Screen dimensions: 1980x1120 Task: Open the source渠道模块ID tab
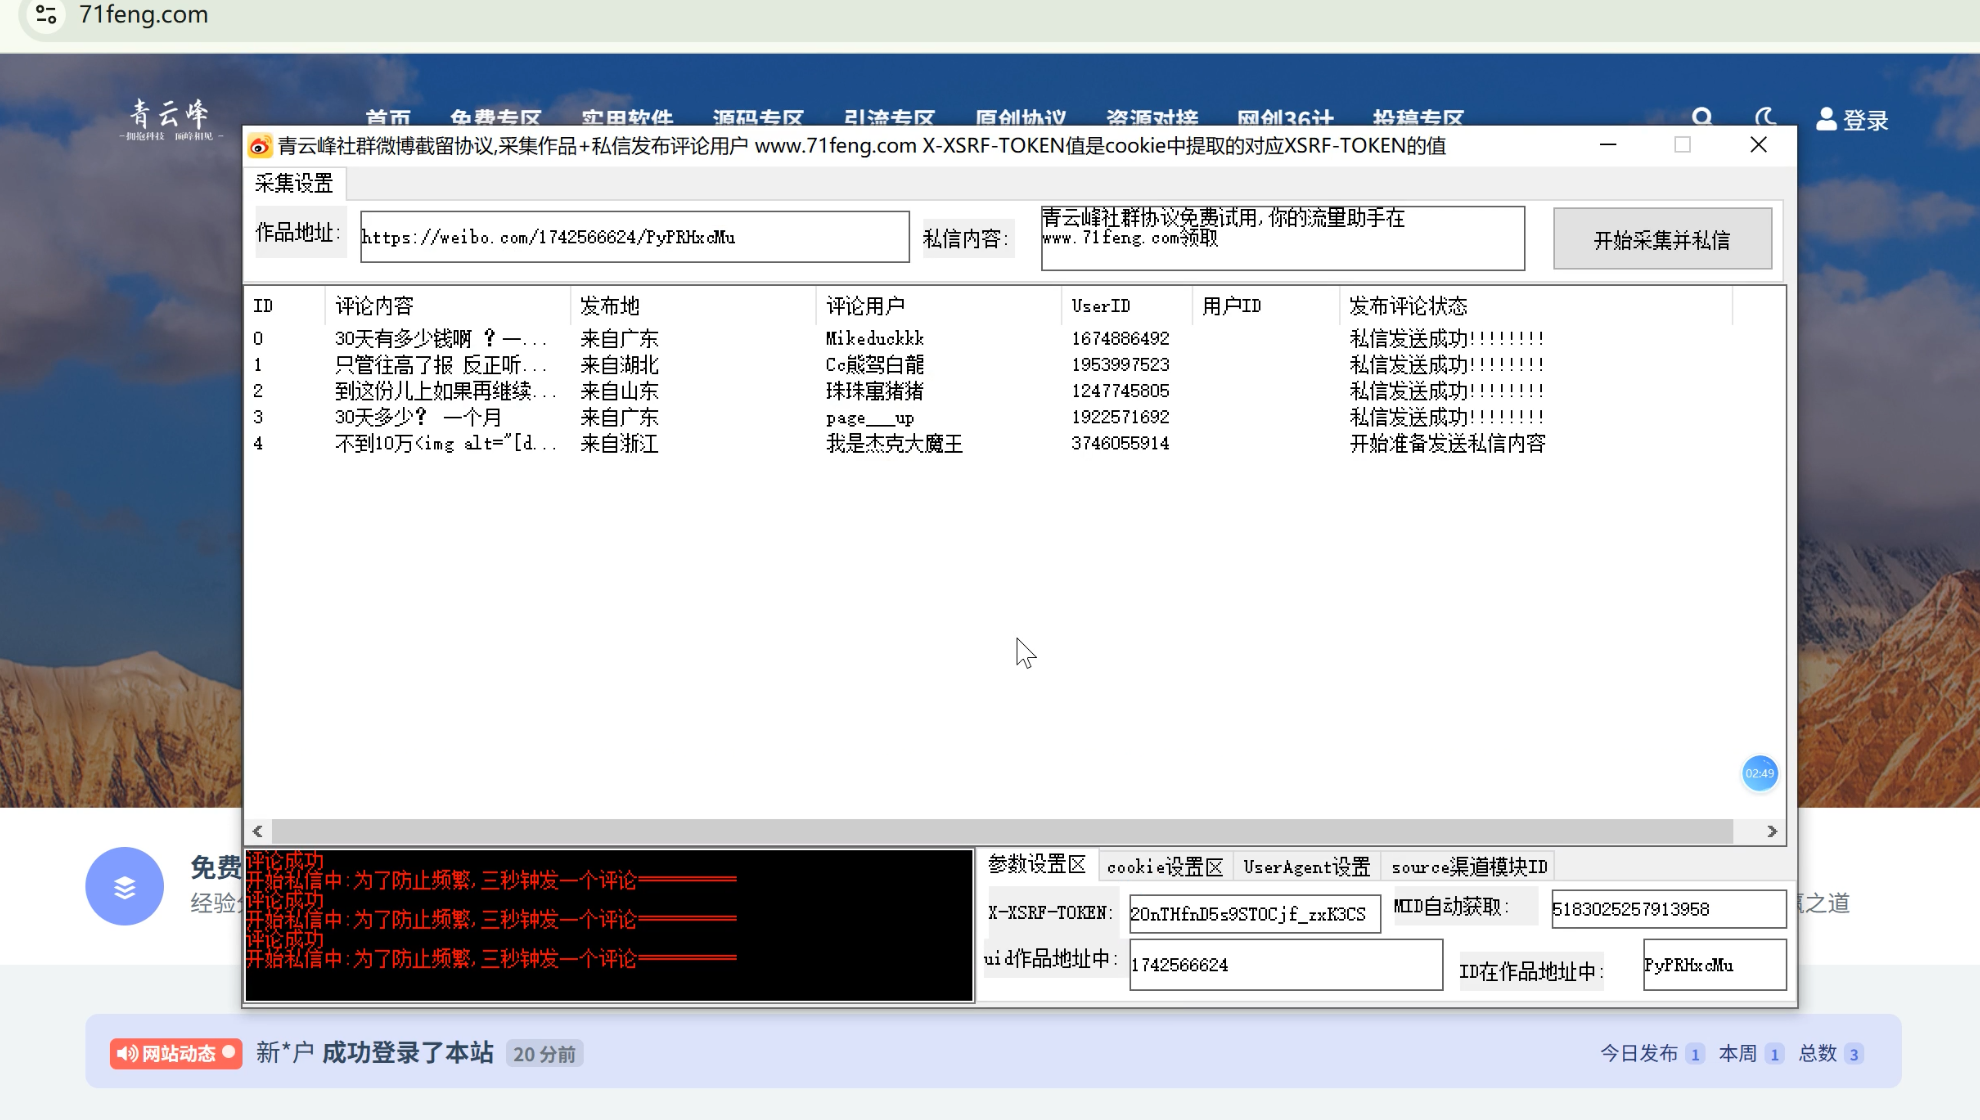(x=1468, y=867)
